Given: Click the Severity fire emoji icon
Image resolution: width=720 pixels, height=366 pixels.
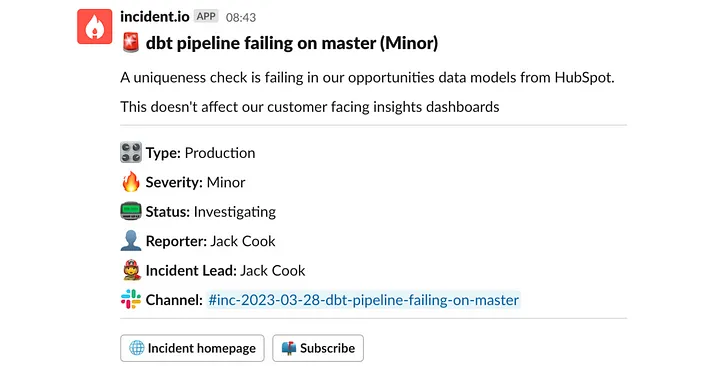Looking at the screenshot, I should [x=131, y=182].
